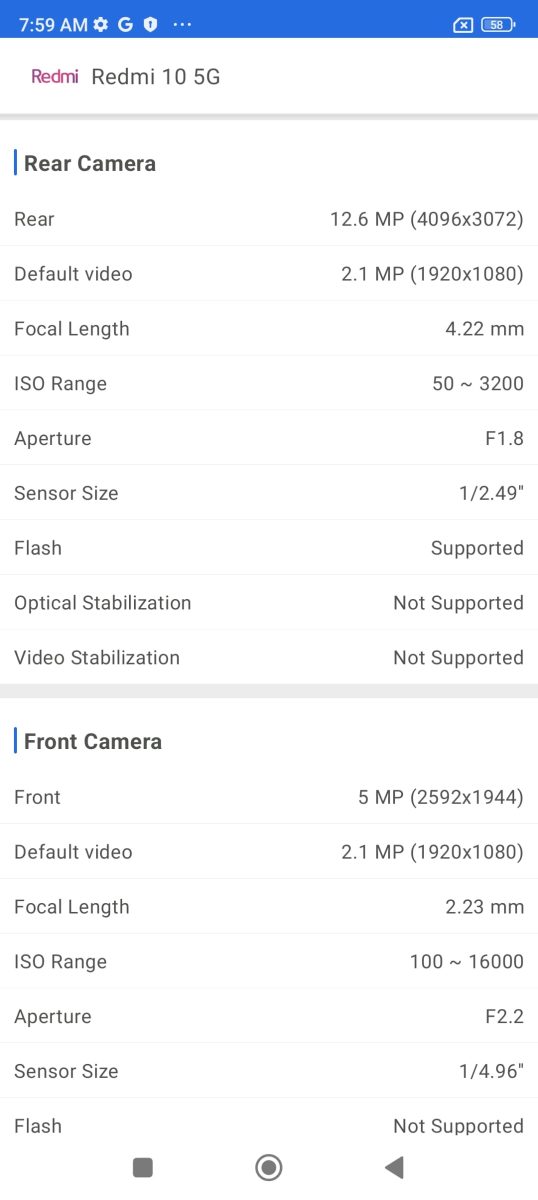Viewport: 538px width, 1200px height.
Task: Tap Video Stabilization row
Action: click(269, 658)
